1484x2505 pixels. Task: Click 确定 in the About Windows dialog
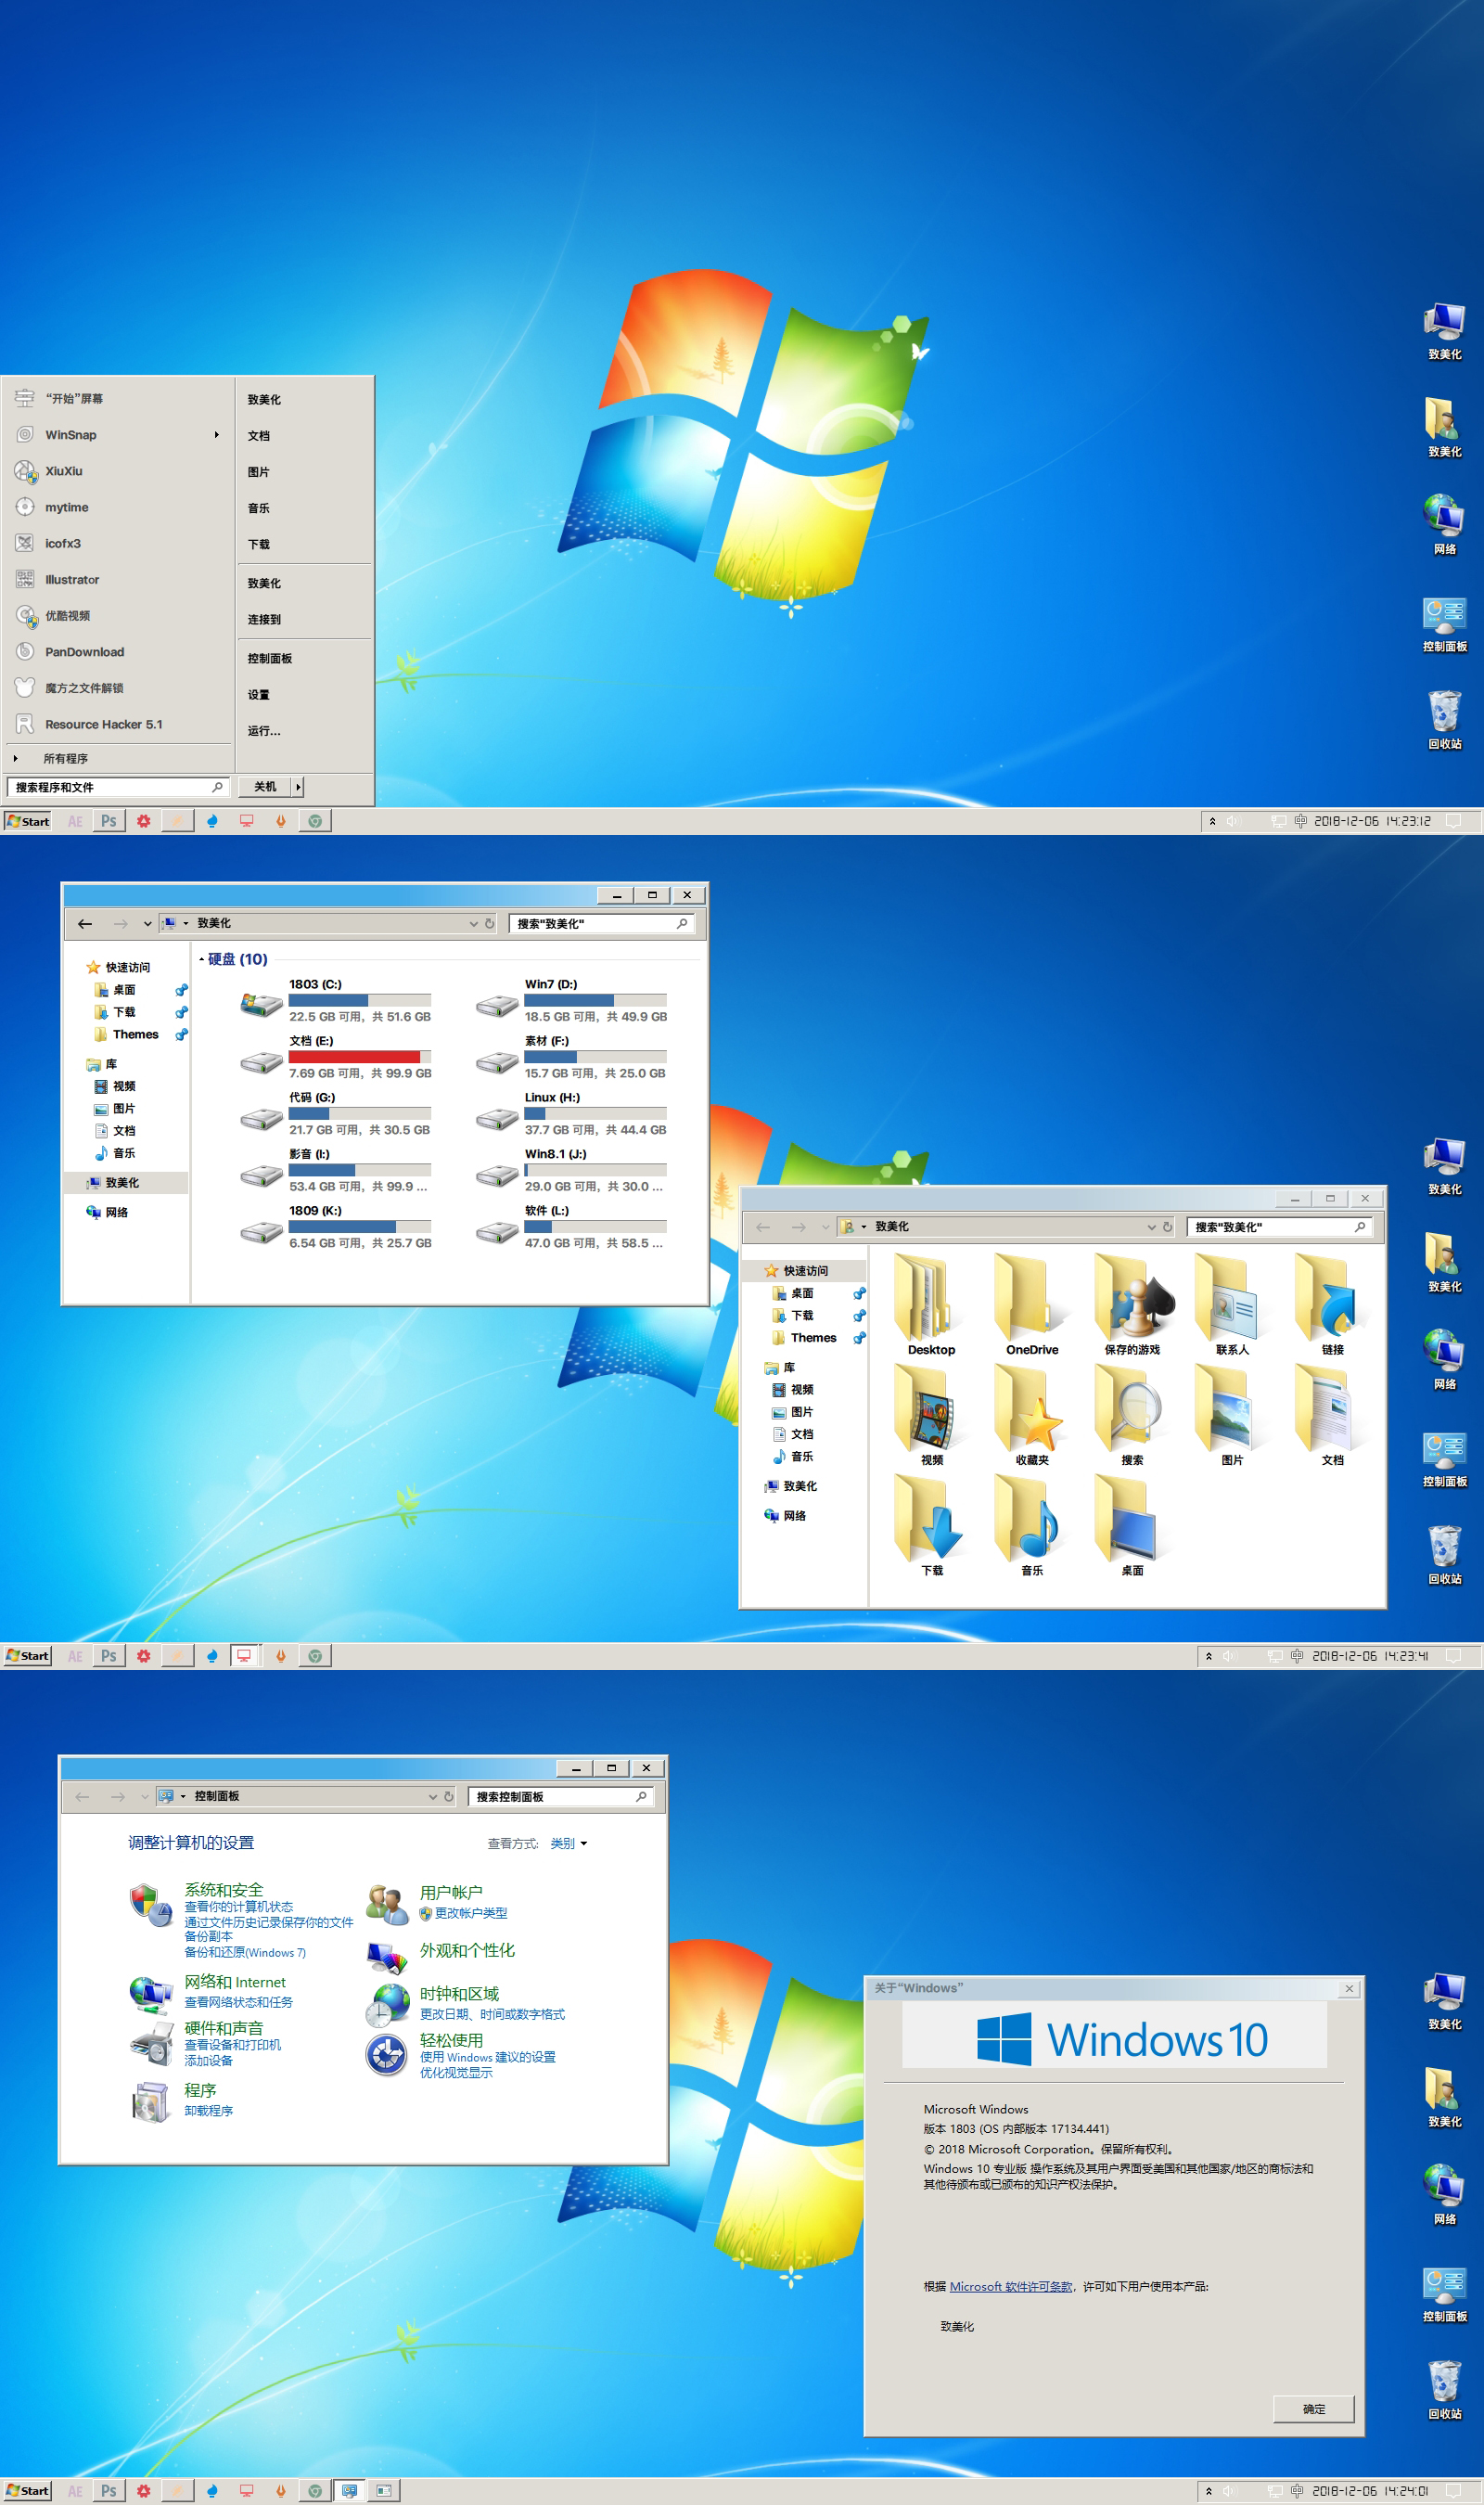[1313, 2409]
